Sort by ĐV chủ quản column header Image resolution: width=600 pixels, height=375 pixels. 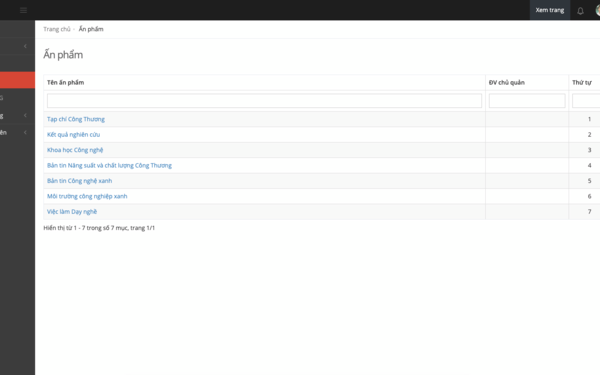point(507,82)
